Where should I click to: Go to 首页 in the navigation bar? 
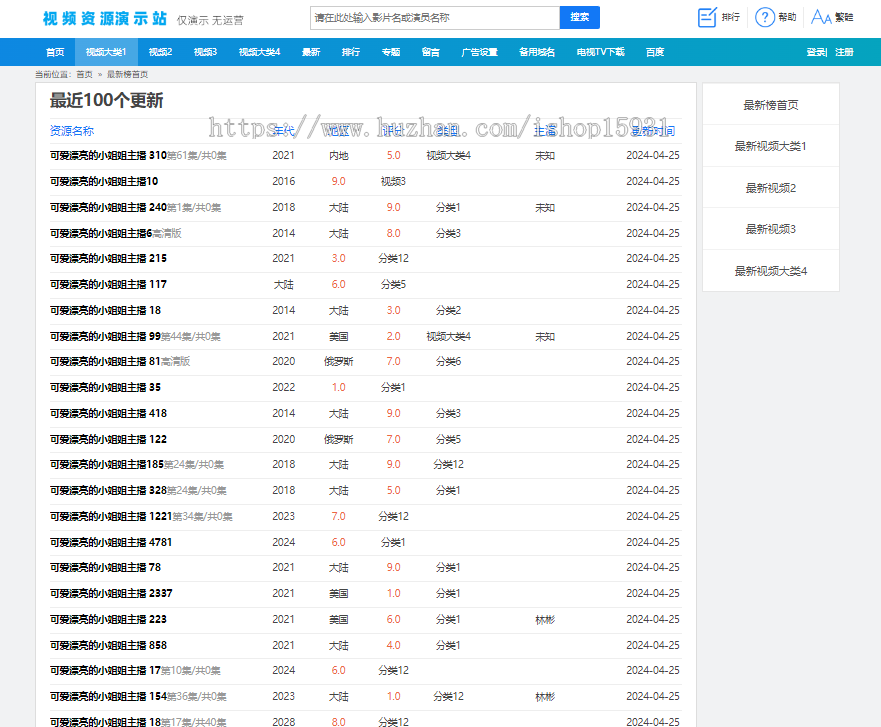(55, 52)
